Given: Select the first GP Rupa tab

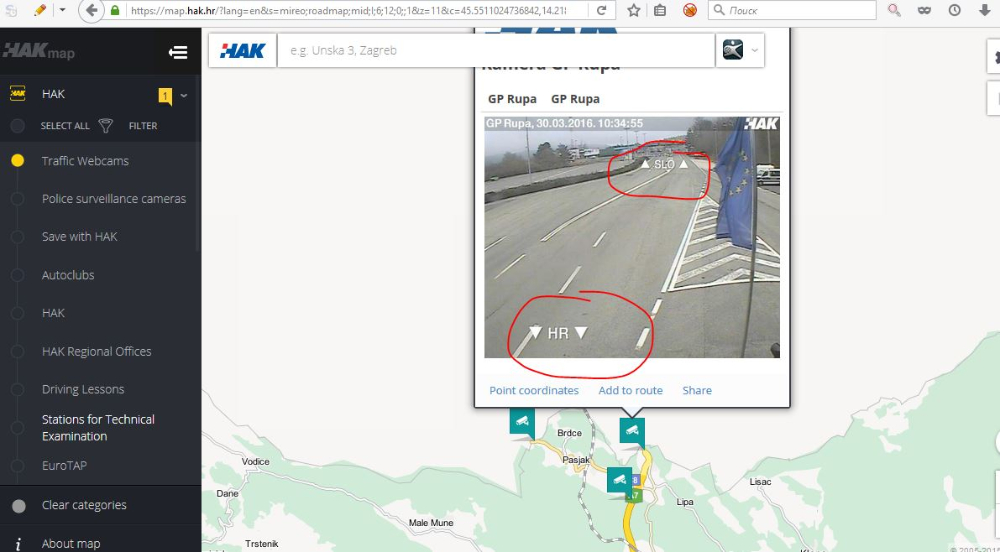Looking at the screenshot, I should [512, 99].
